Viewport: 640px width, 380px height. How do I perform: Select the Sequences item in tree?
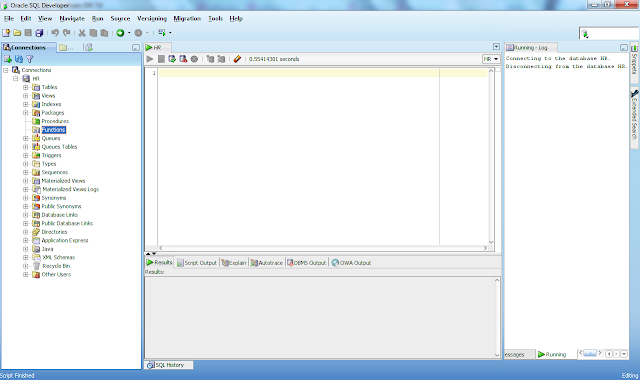[54, 172]
